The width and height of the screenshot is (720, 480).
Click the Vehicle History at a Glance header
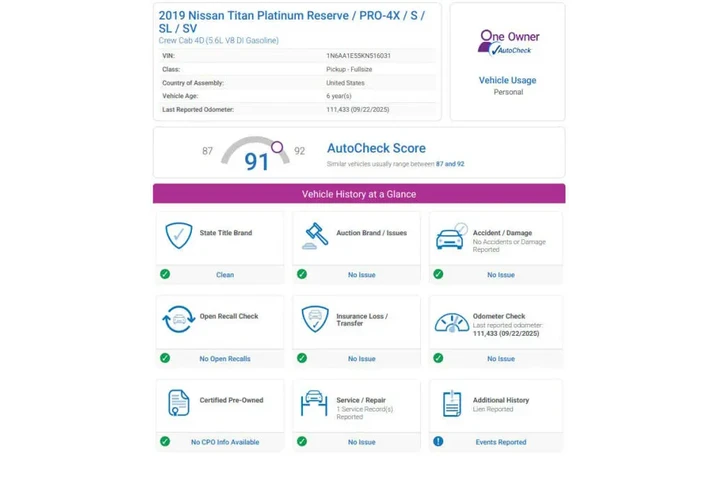pyautogui.click(x=359, y=194)
